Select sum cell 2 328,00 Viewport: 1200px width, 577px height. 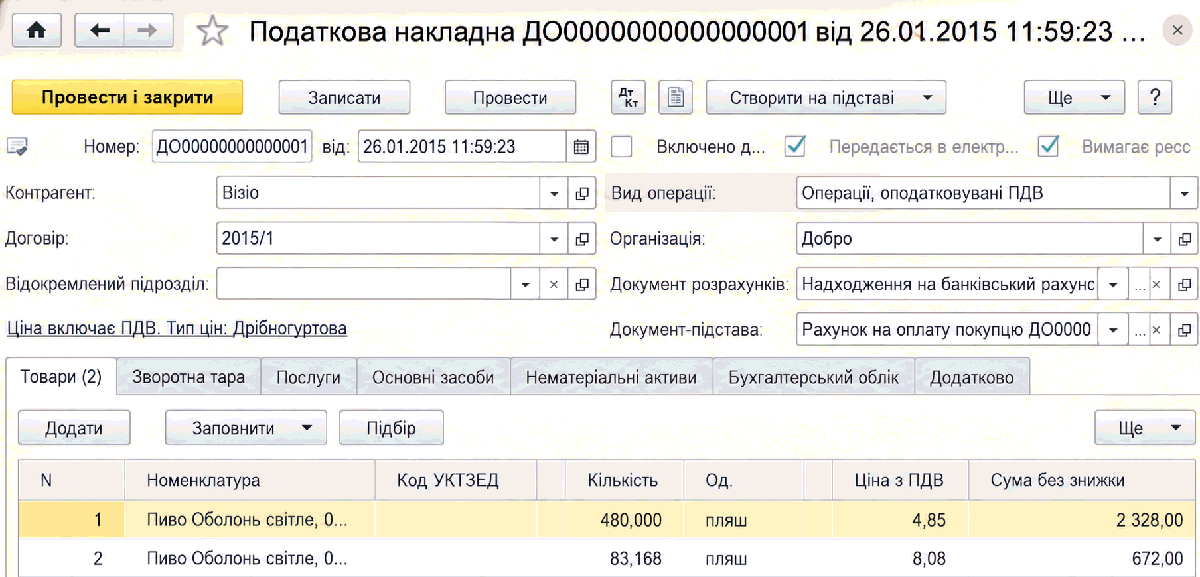click(x=1084, y=519)
